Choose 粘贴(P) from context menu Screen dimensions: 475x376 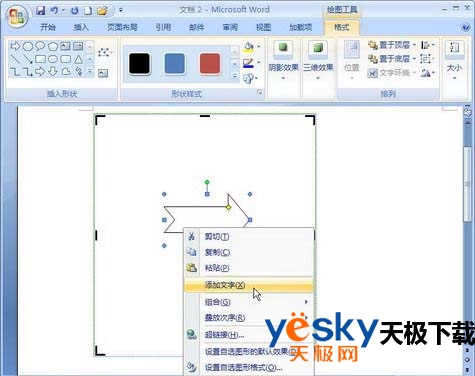click(249, 268)
